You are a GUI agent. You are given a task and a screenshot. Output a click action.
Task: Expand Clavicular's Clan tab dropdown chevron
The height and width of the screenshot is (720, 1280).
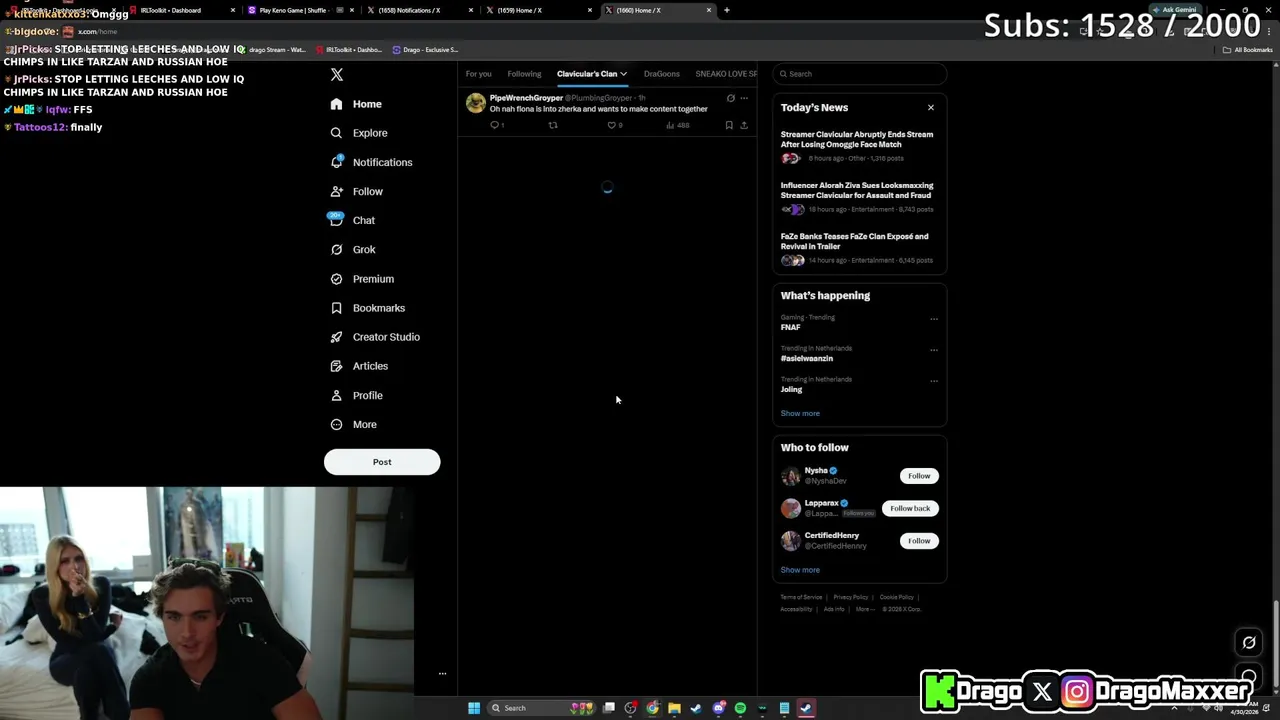(623, 74)
